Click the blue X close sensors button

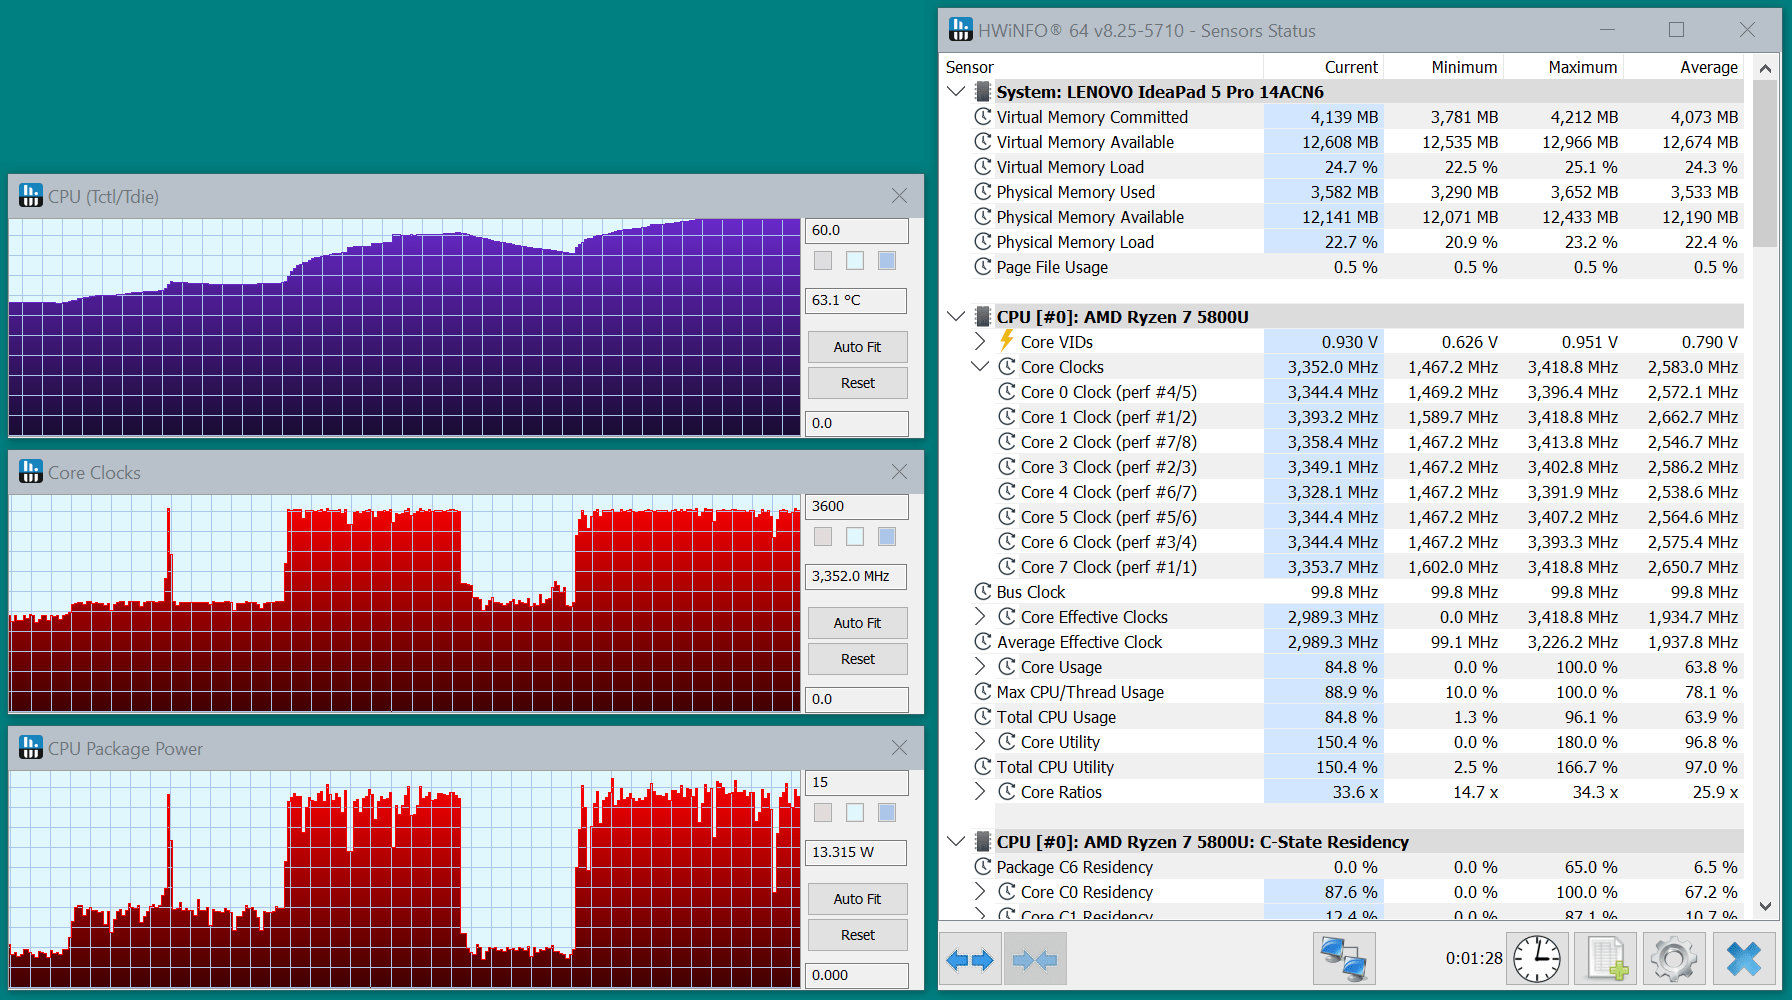1743,960
